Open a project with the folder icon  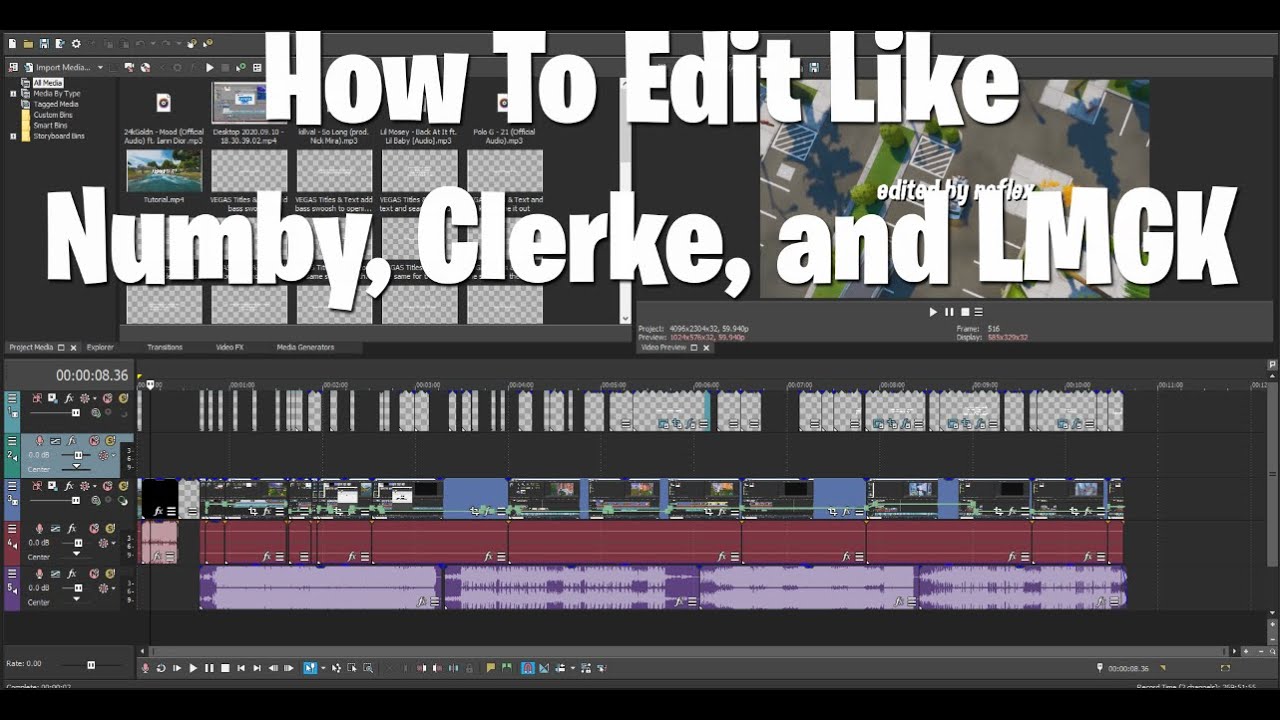(28, 44)
